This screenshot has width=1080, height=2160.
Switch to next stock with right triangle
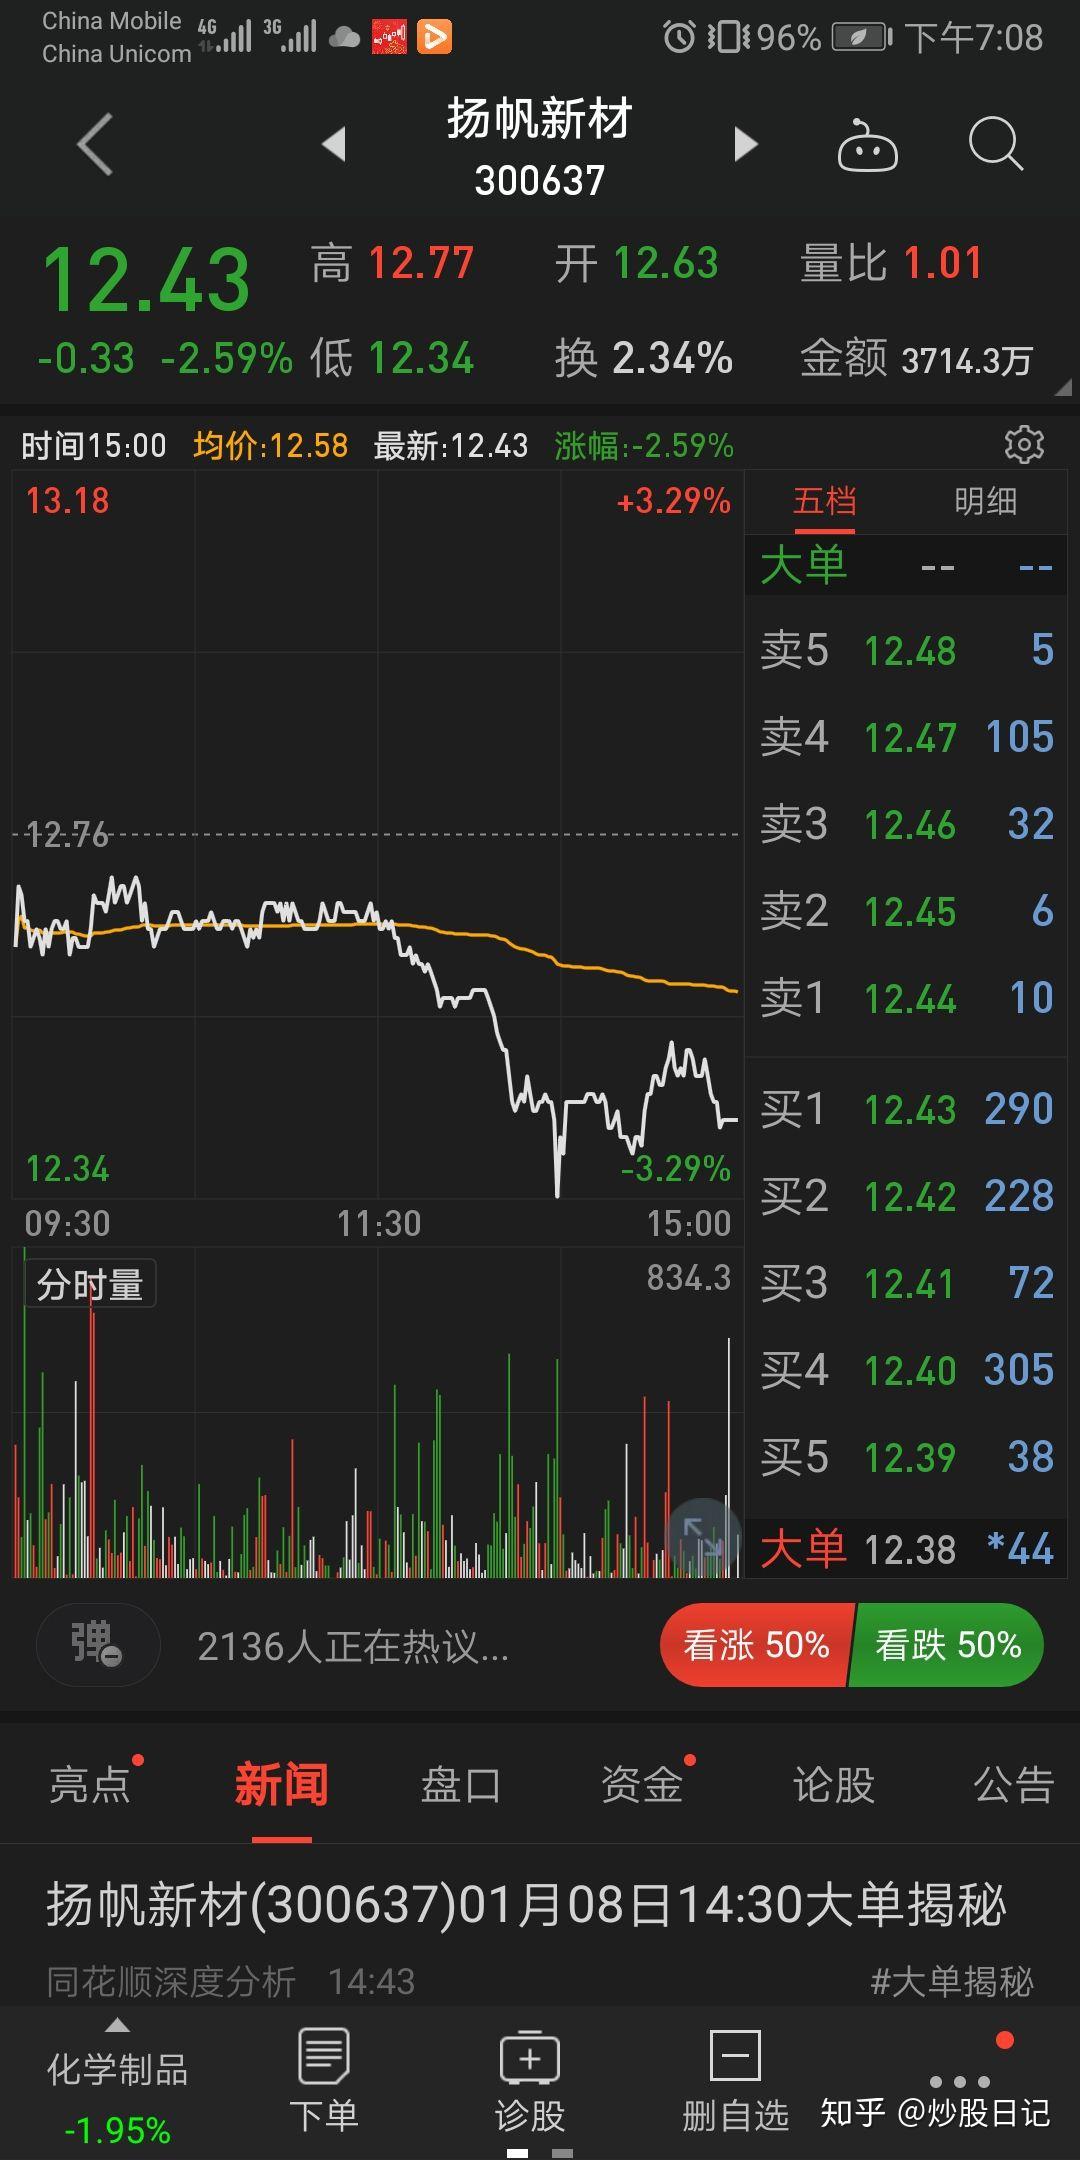pyautogui.click(x=745, y=144)
